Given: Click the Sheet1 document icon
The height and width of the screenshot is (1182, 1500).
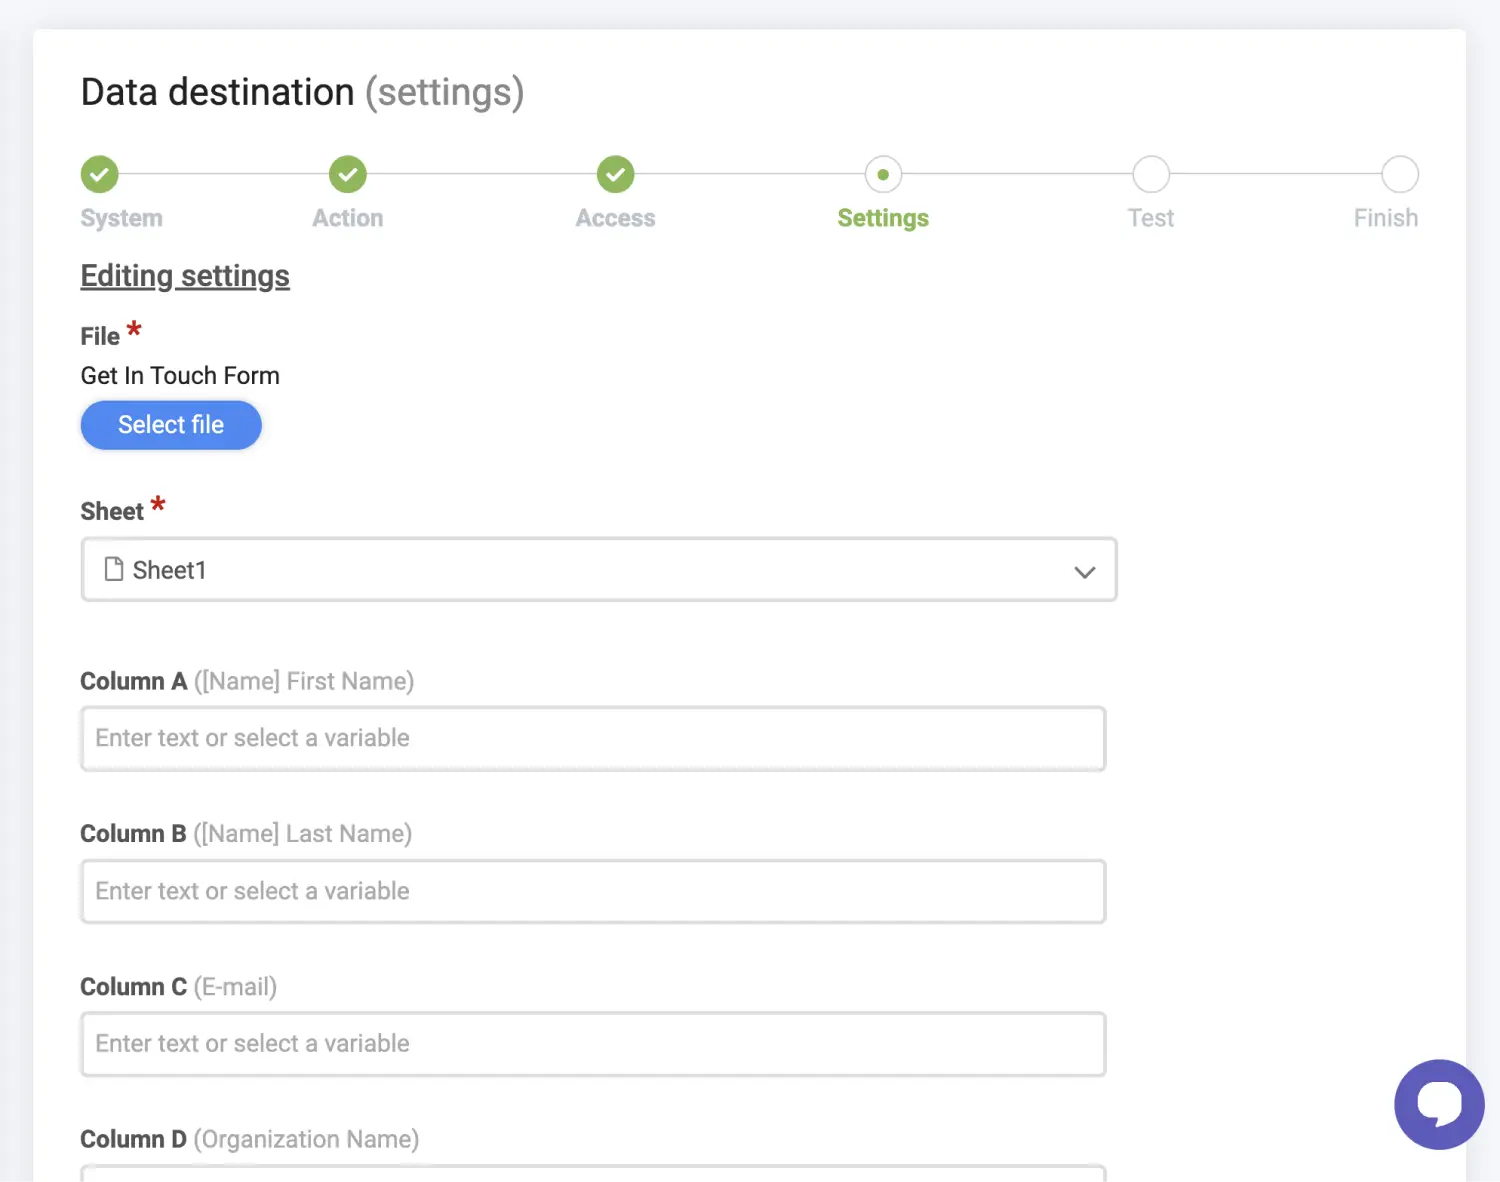Looking at the screenshot, I should (x=114, y=569).
